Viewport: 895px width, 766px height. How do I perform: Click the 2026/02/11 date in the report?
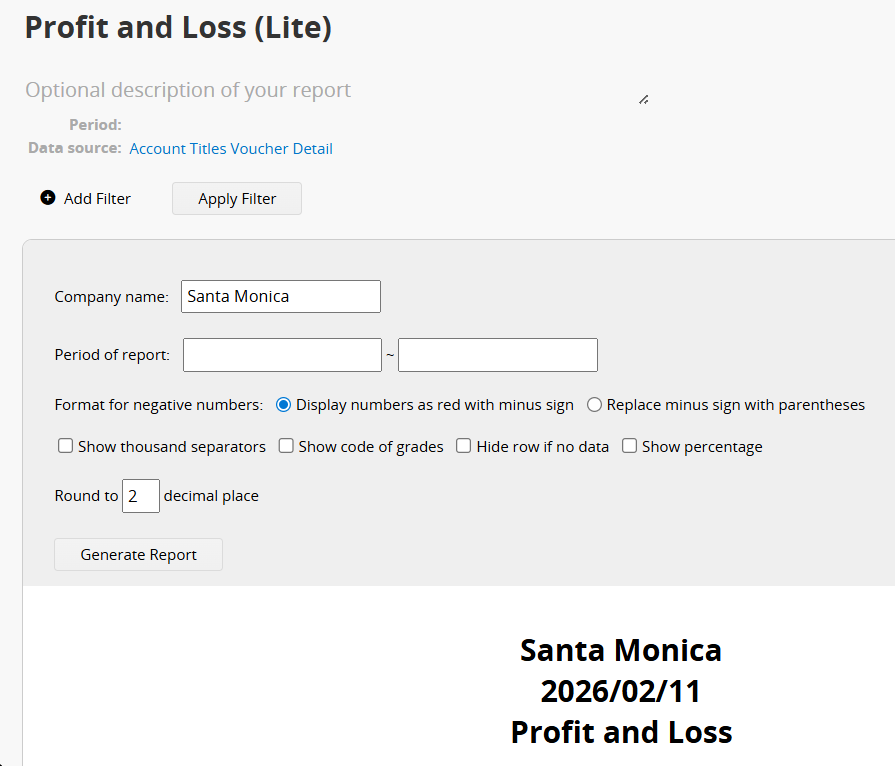(621, 691)
